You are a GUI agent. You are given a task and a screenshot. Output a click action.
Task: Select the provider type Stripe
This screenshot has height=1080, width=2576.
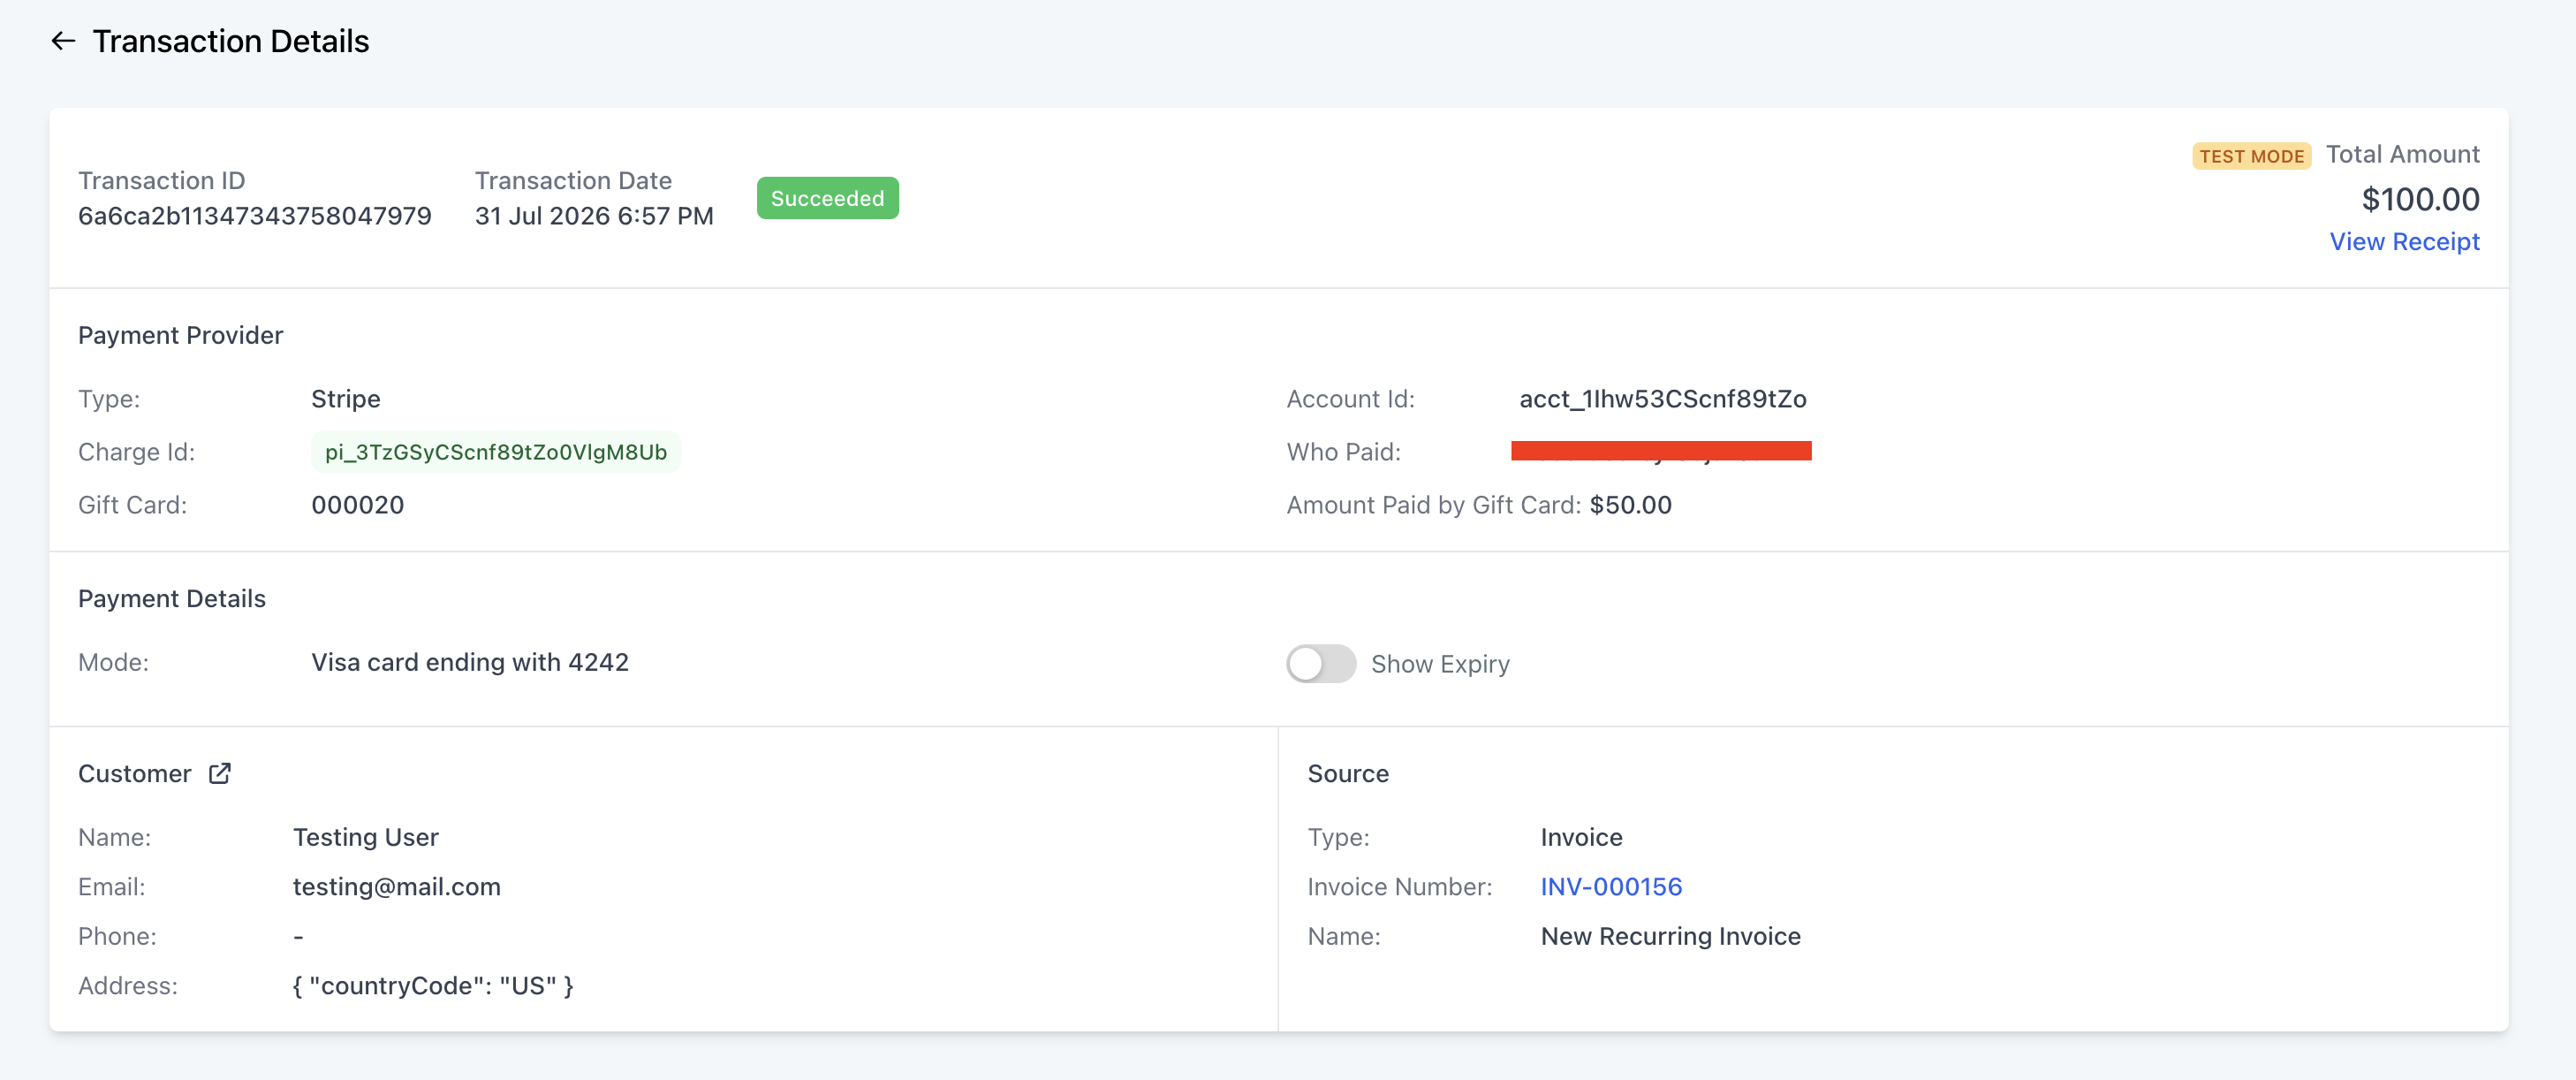pyautogui.click(x=346, y=399)
